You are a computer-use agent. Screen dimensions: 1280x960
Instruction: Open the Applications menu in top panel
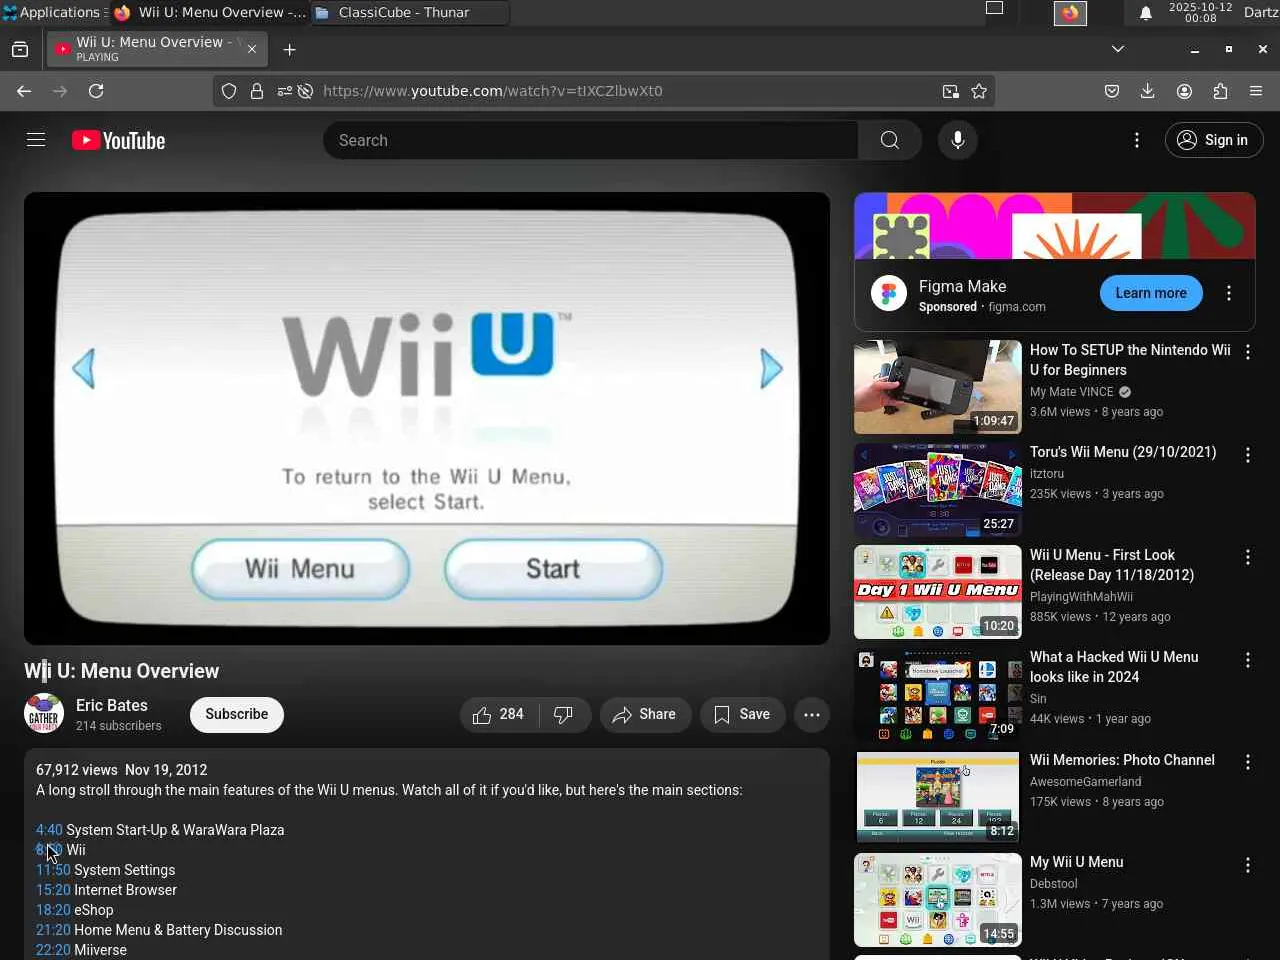click(x=53, y=13)
